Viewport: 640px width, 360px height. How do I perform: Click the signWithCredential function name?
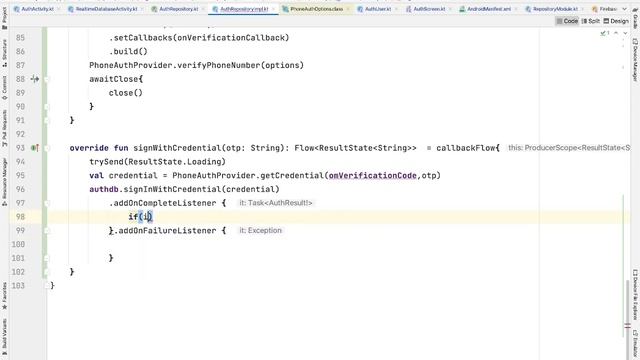pos(177,148)
